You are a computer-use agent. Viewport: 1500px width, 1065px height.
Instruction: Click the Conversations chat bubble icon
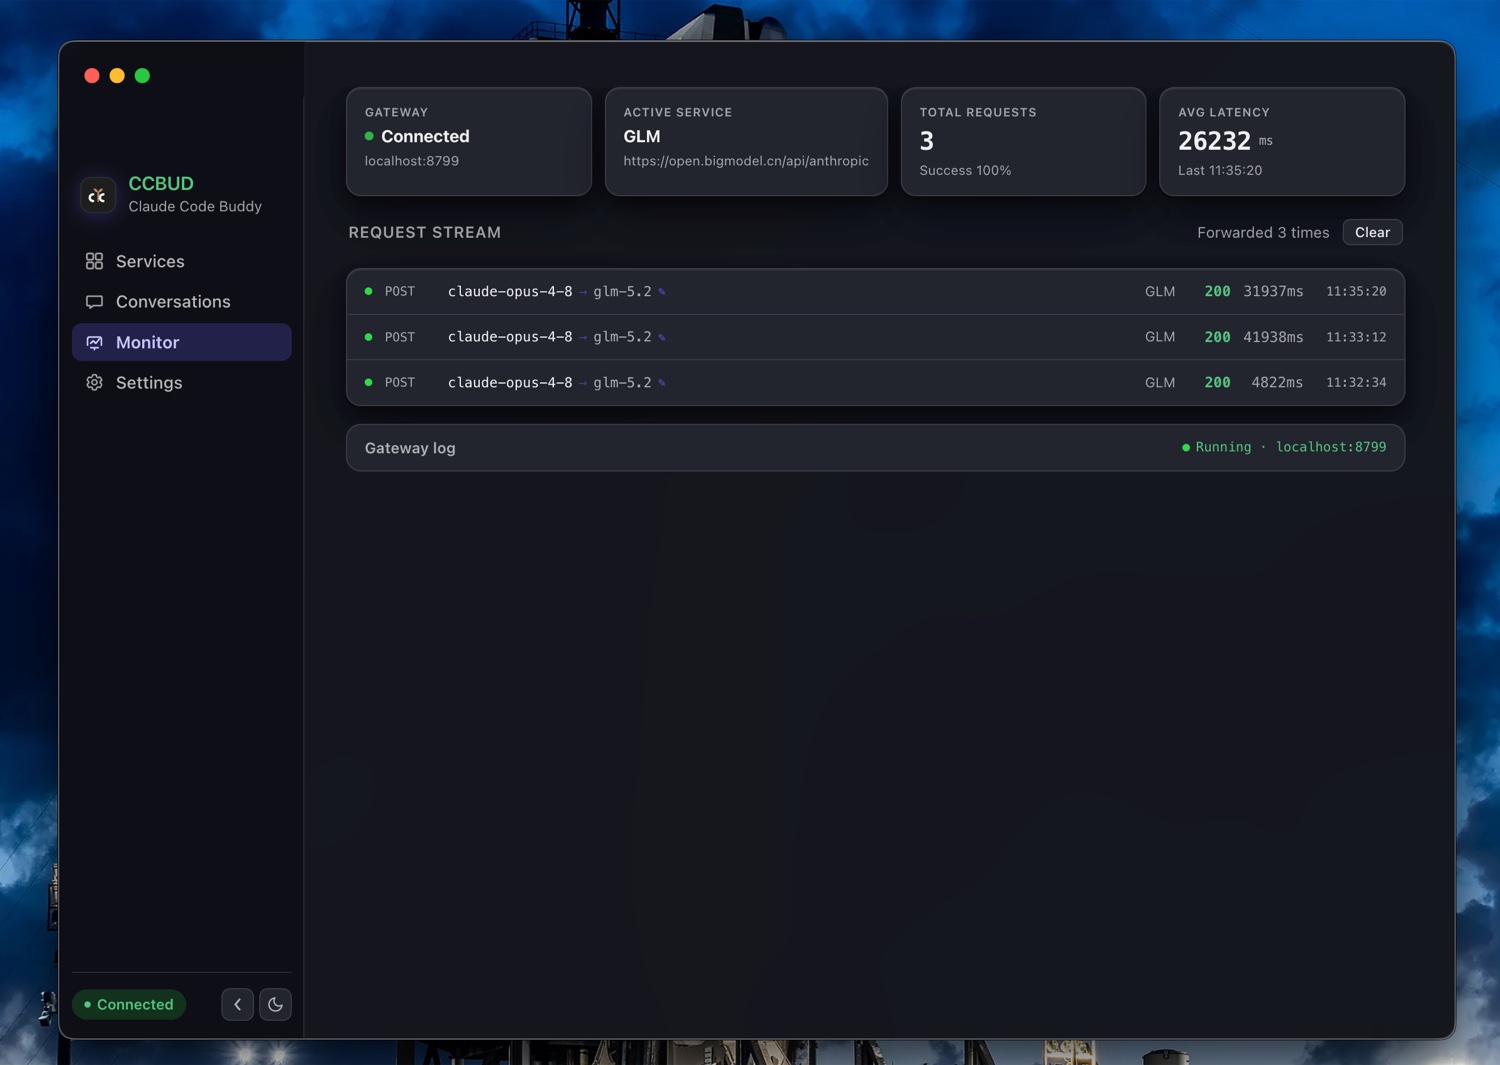point(94,302)
